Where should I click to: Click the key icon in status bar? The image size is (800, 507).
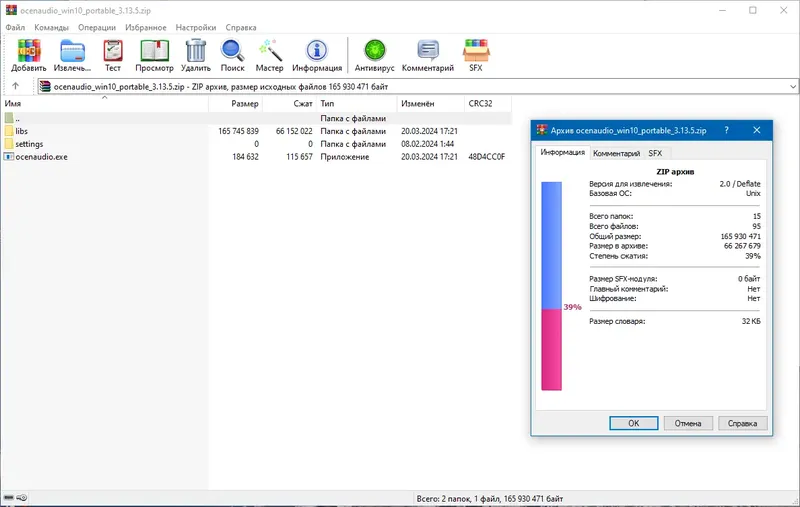[x=22, y=498]
